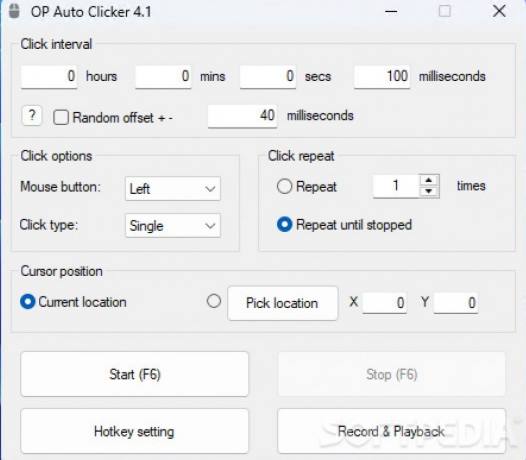Click the Pick location button
The width and height of the screenshot is (526, 460).
(x=282, y=303)
